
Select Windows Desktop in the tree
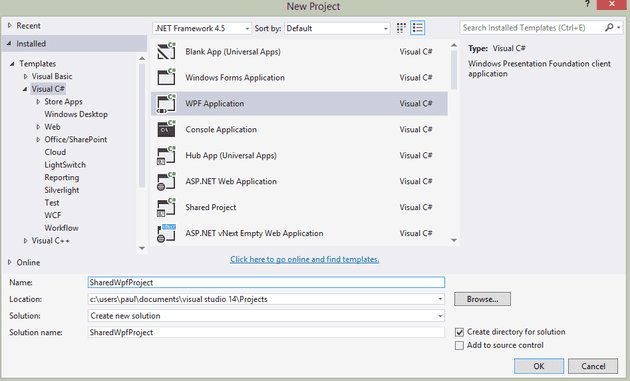(x=76, y=114)
